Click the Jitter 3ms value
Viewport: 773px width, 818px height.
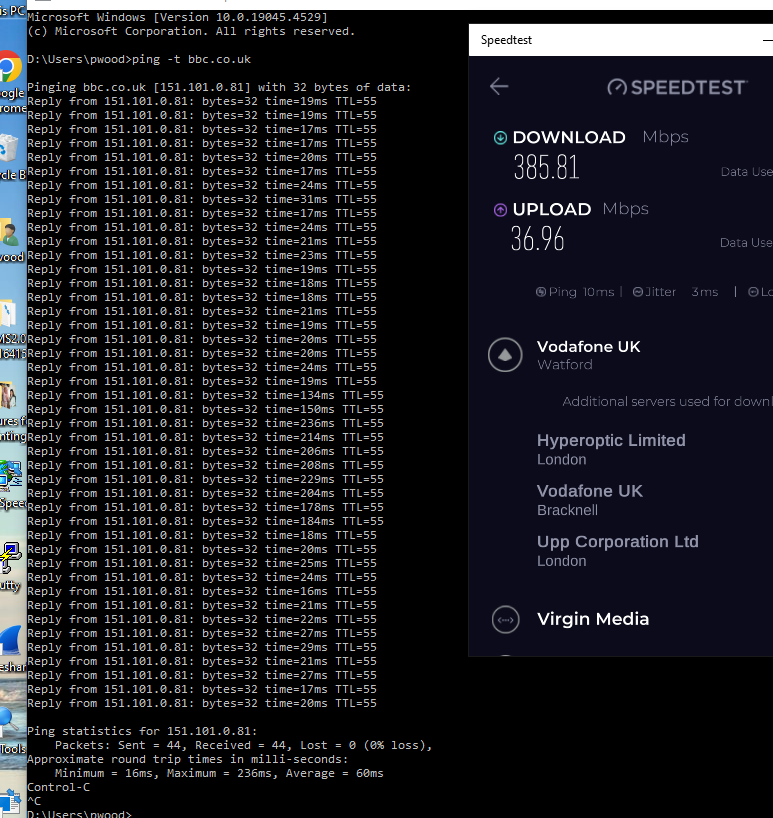[x=705, y=292]
